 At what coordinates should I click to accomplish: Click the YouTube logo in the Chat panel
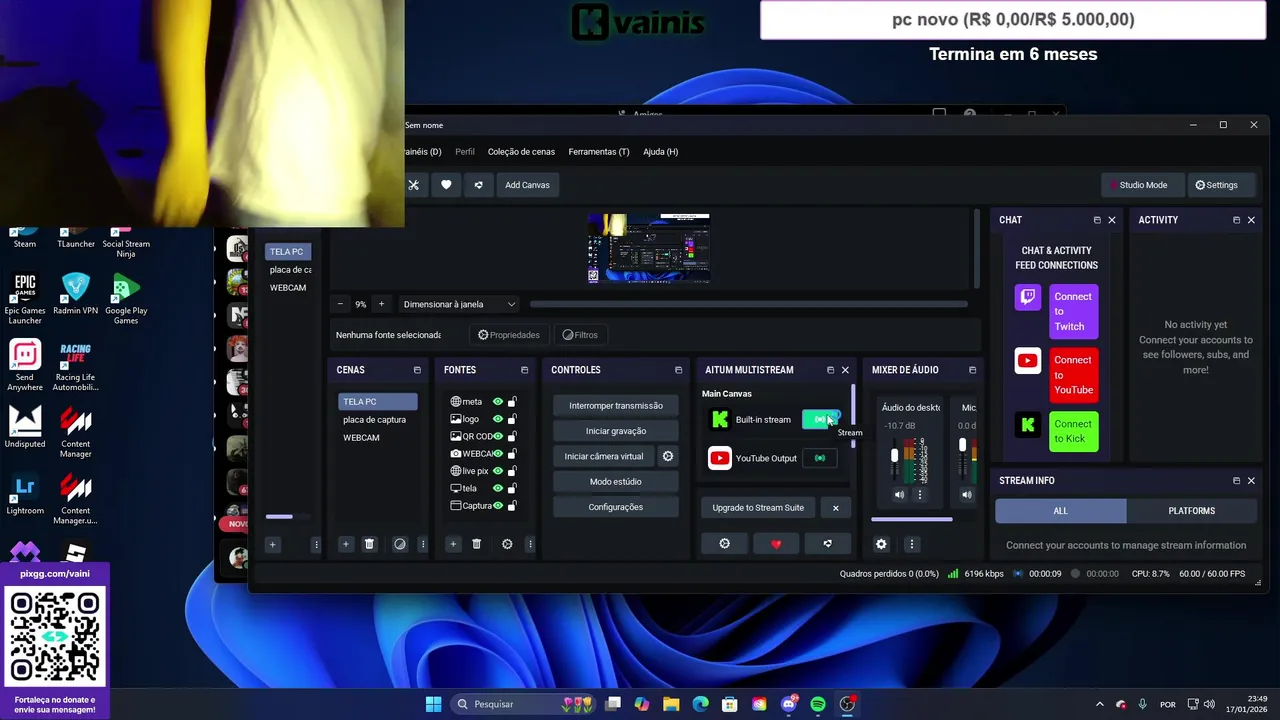point(1028,361)
